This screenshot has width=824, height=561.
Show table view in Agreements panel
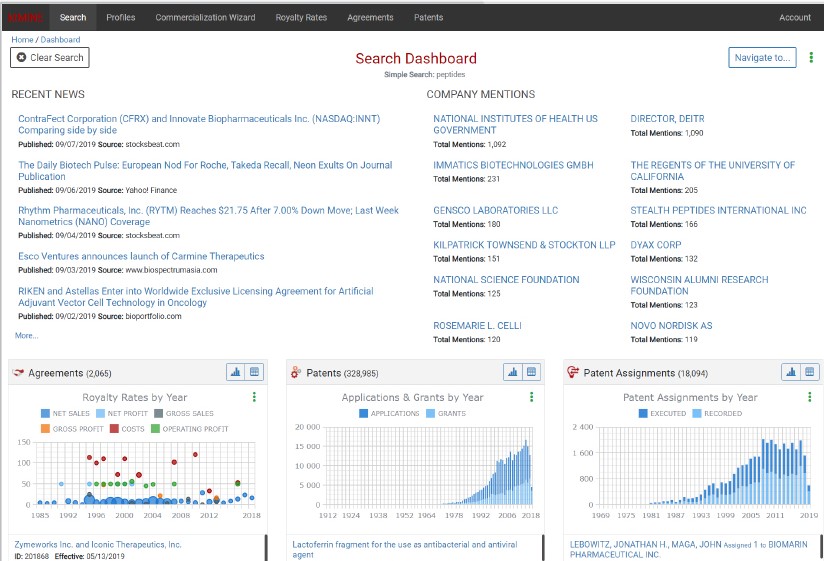click(x=254, y=372)
